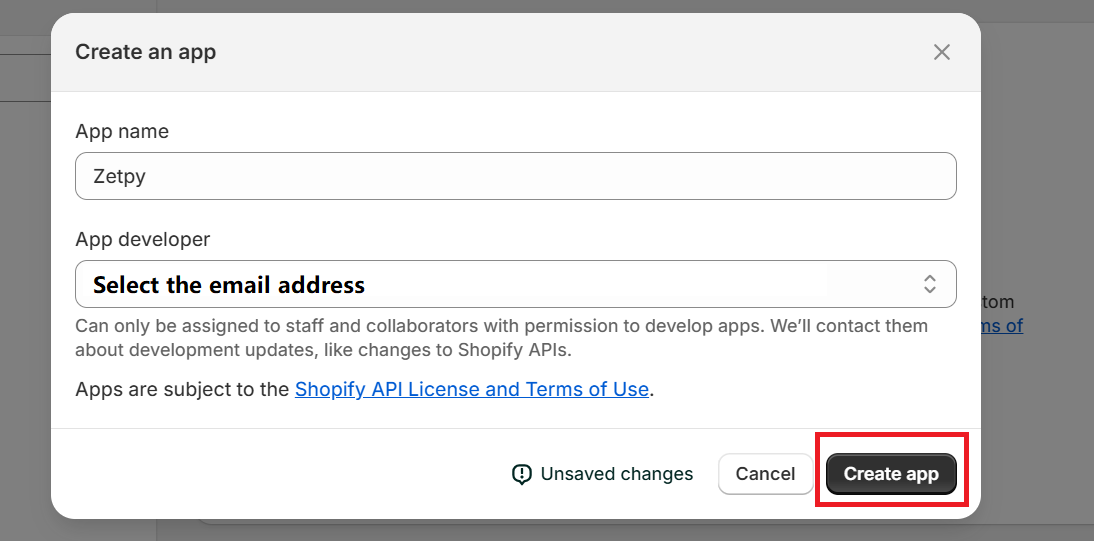Screen dimensions: 1094x541
Task: Click the App developer label
Action: tap(143, 240)
